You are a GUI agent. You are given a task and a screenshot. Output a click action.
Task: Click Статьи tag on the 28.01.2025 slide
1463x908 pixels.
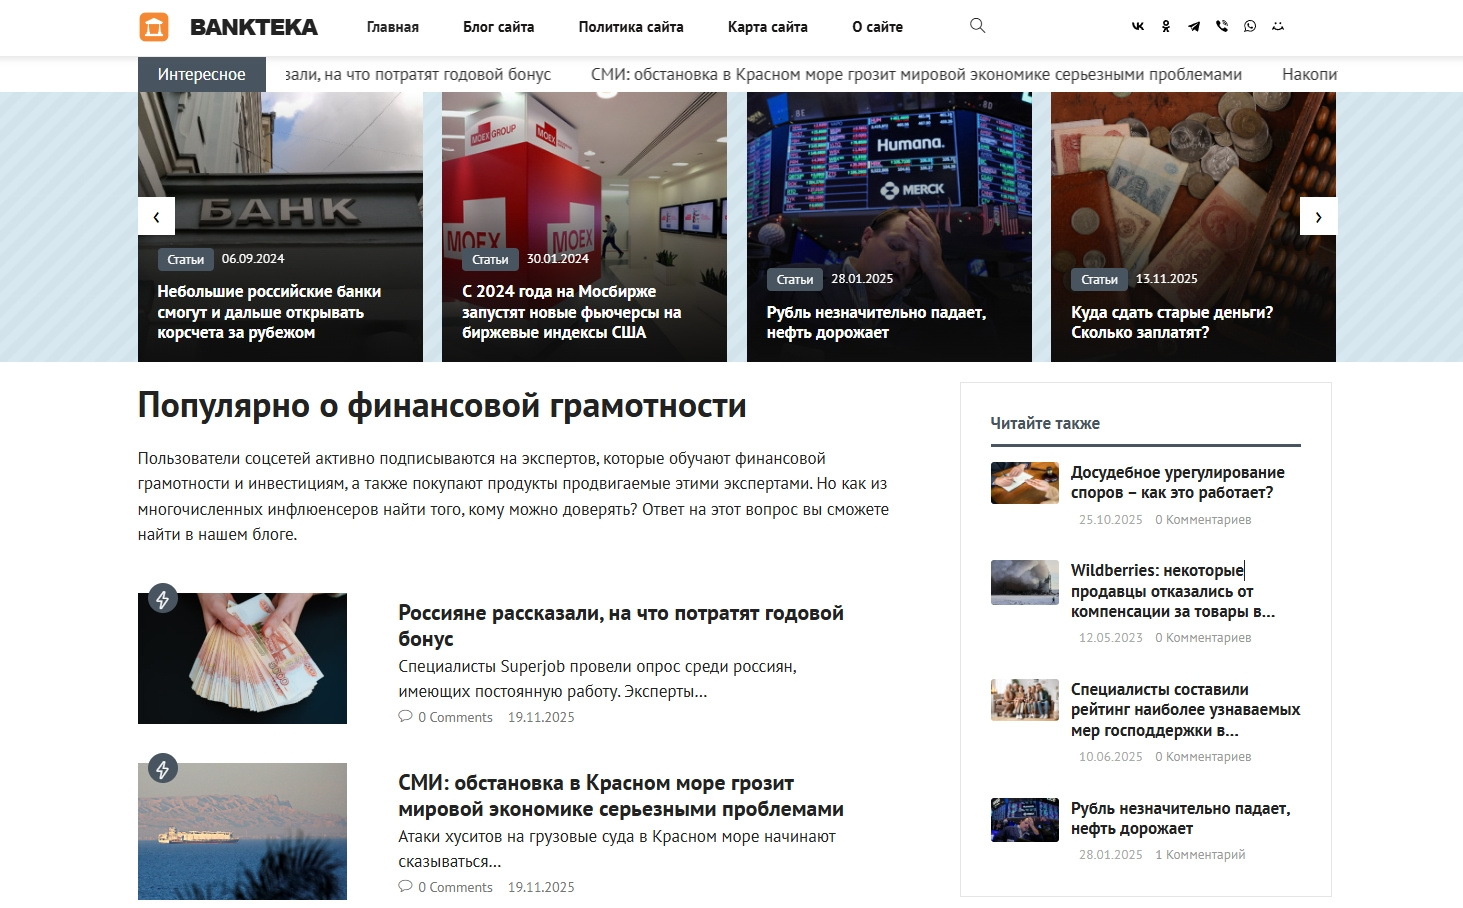795,279
